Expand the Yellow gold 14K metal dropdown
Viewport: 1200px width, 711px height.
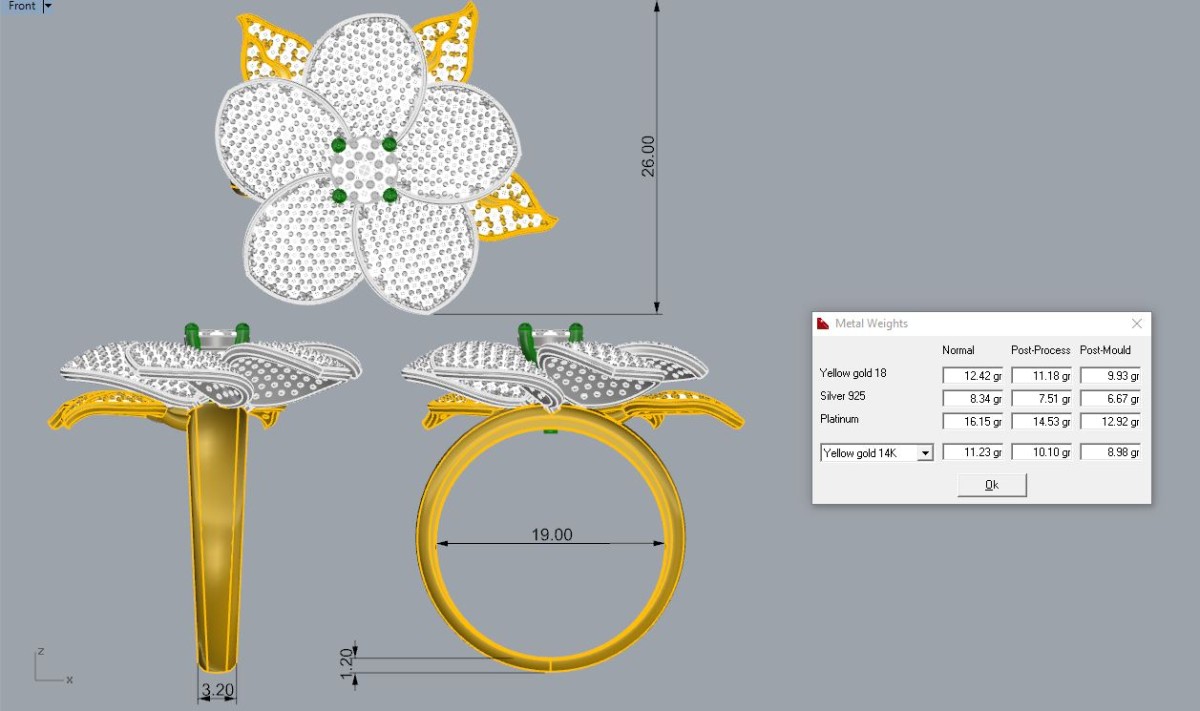tap(924, 453)
